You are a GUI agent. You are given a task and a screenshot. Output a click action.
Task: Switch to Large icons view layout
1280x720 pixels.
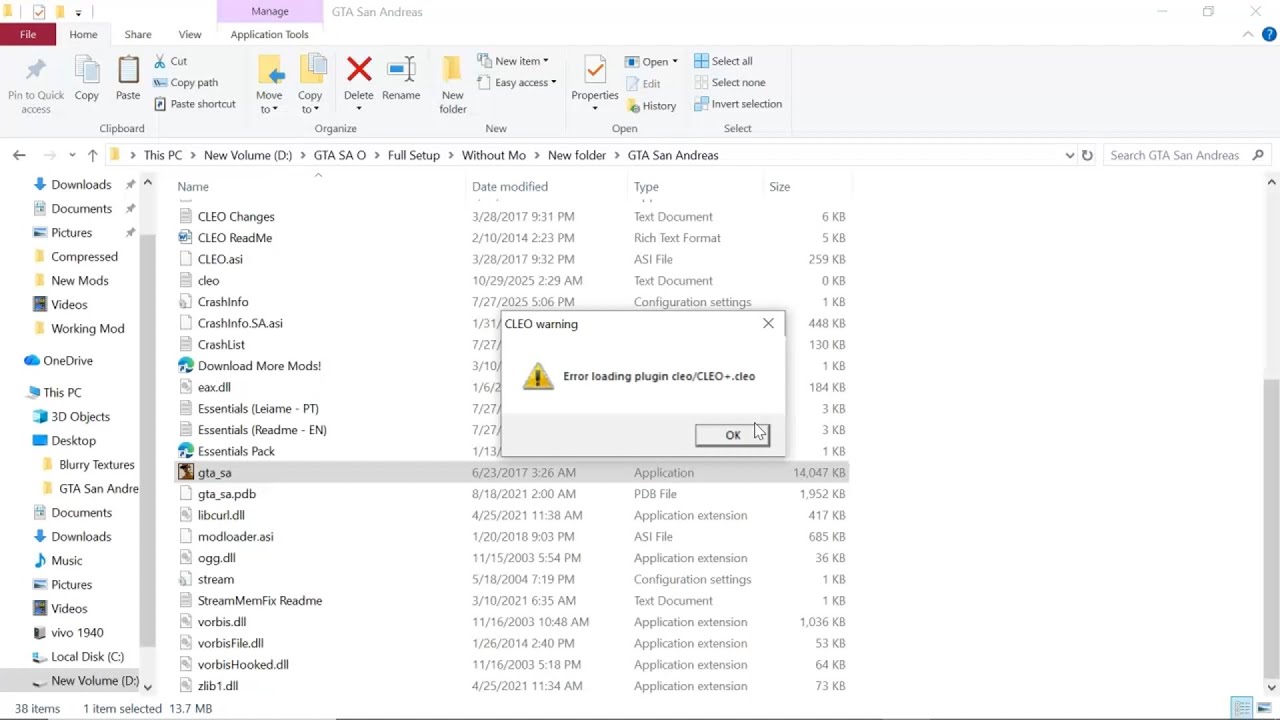click(1264, 708)
